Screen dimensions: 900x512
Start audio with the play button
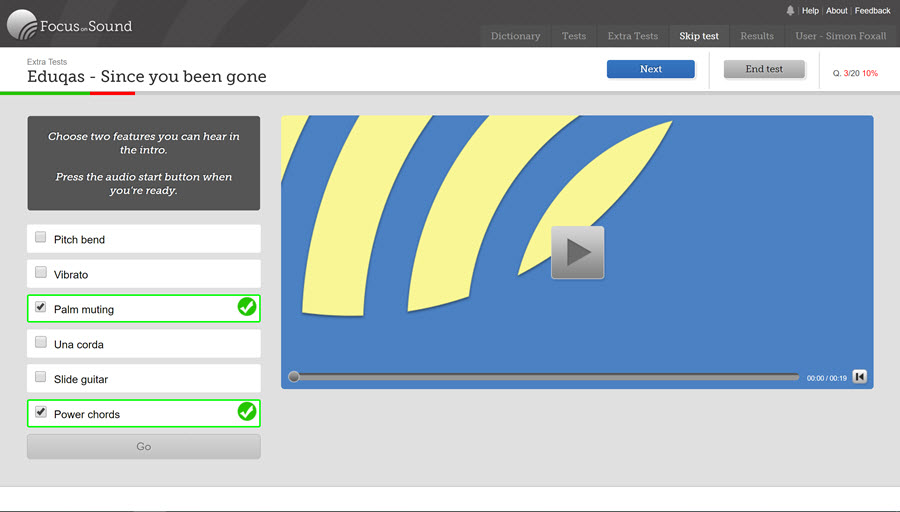(577, 252)
